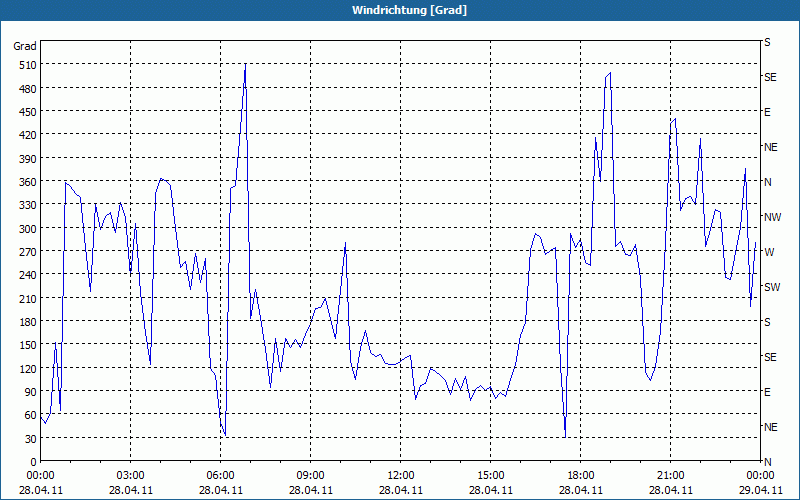
Task: Click the 15:00 time axis label
Action: tap(490, 476)
